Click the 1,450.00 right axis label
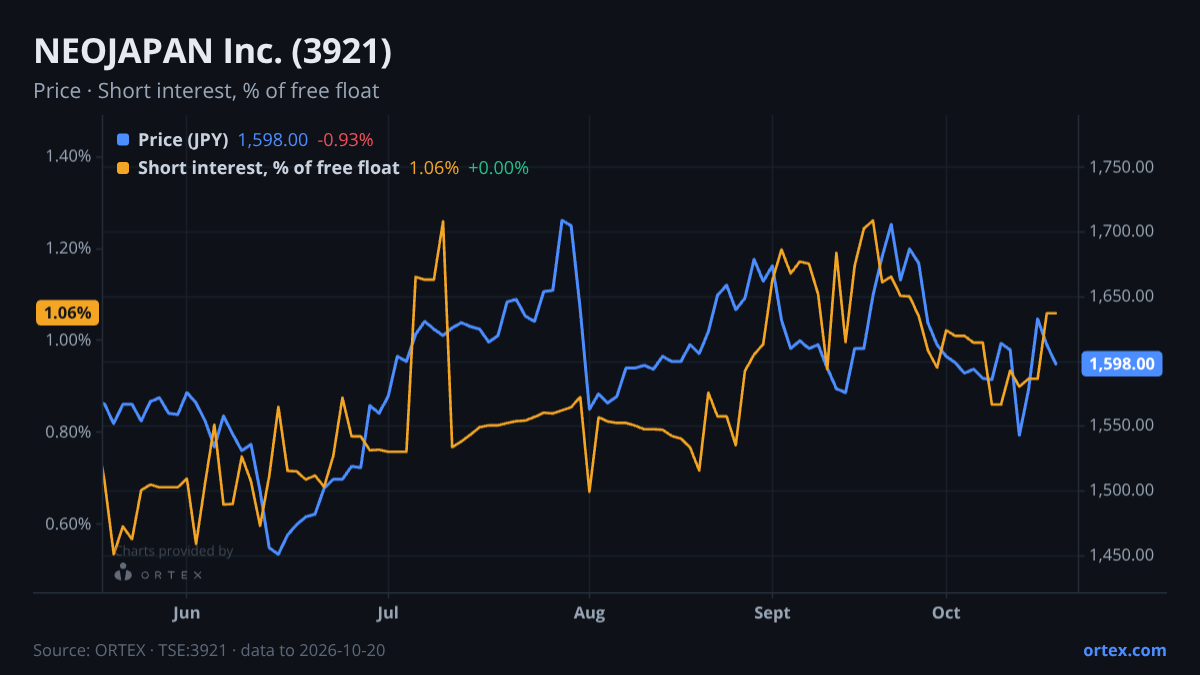 pos(1121,555)
